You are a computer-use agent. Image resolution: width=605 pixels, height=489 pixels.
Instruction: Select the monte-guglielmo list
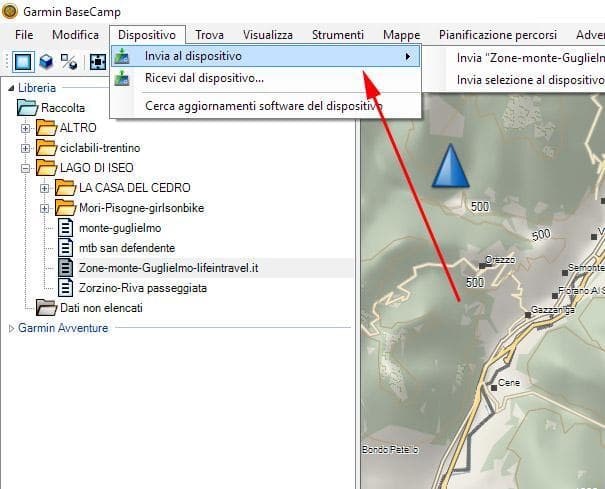coord(120,228)
